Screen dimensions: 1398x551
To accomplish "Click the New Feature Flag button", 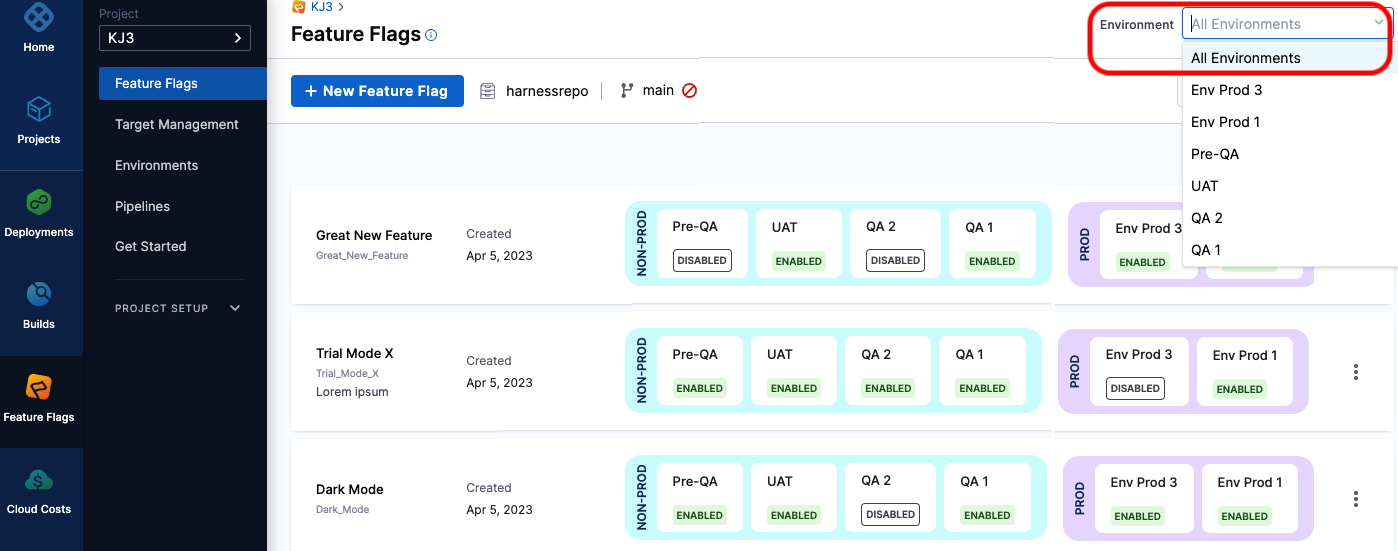I will point(376,91).
